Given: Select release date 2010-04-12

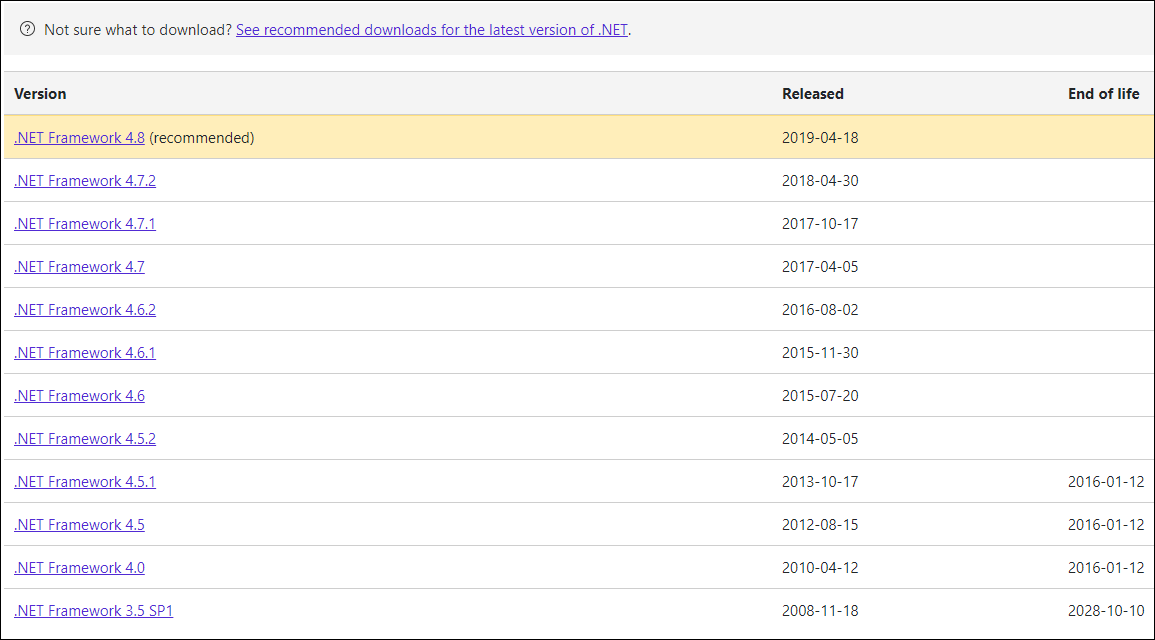Looking at the screenshot, I should [820, 568].
